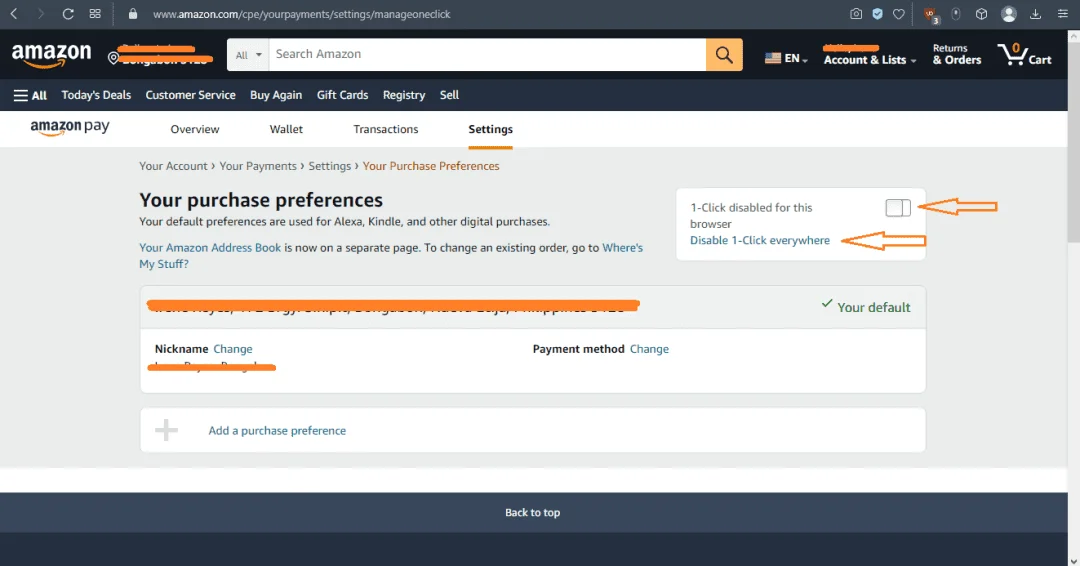The width and height of the screenshot is (1080, 566).
Task: Open the browser snapshot camera icon
Action: click(x=855, y=14)
